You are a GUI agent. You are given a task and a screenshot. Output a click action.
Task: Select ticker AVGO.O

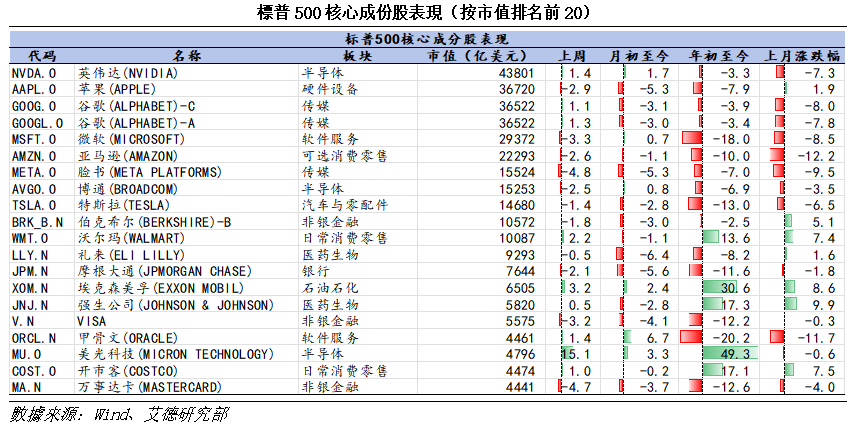(x=34, y=189)
